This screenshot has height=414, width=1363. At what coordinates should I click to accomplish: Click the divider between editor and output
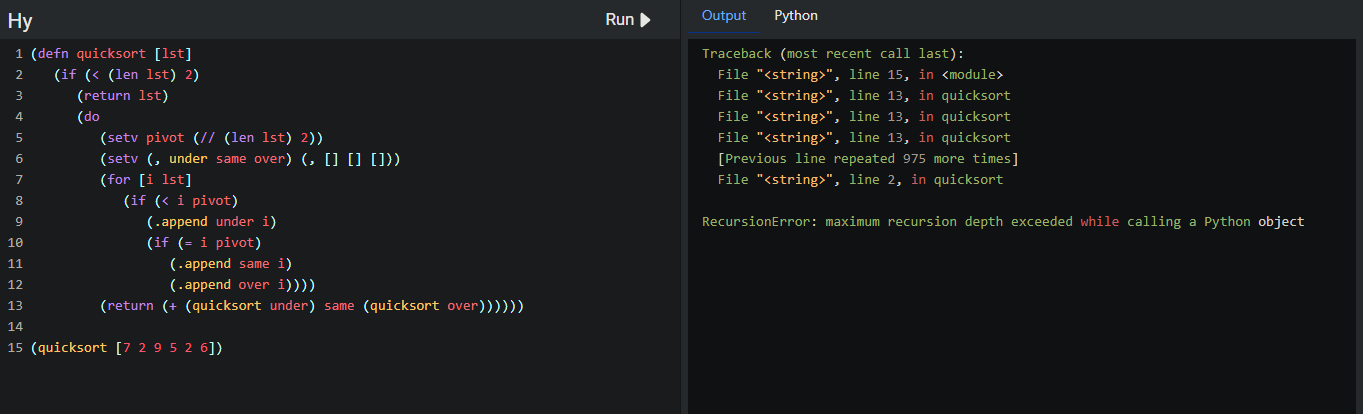pos(684,207)
